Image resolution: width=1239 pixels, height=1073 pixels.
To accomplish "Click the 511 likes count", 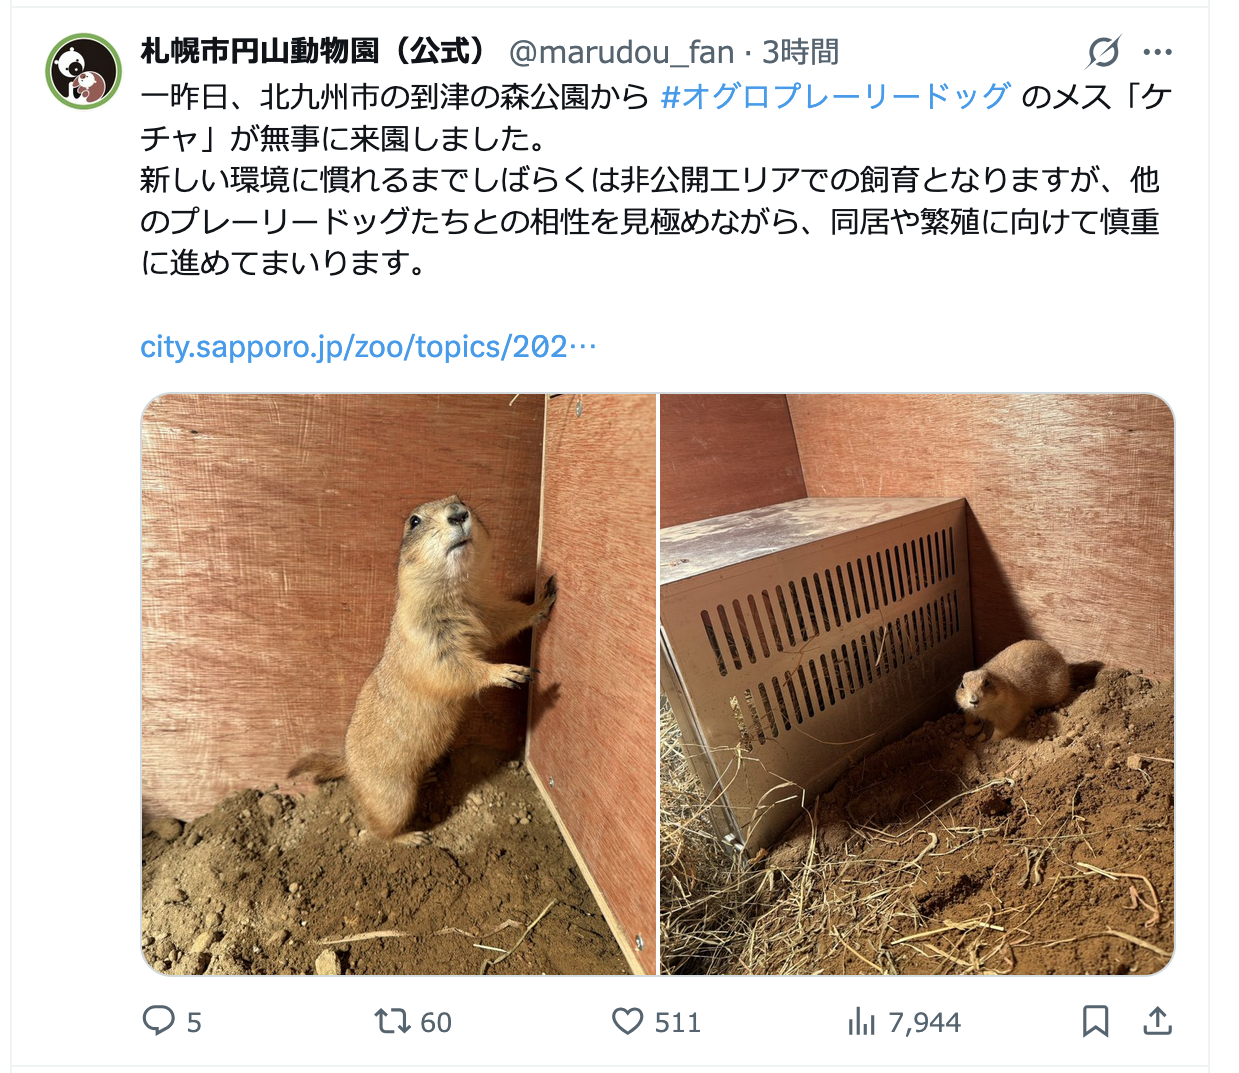I will (x=677, y=1022).
